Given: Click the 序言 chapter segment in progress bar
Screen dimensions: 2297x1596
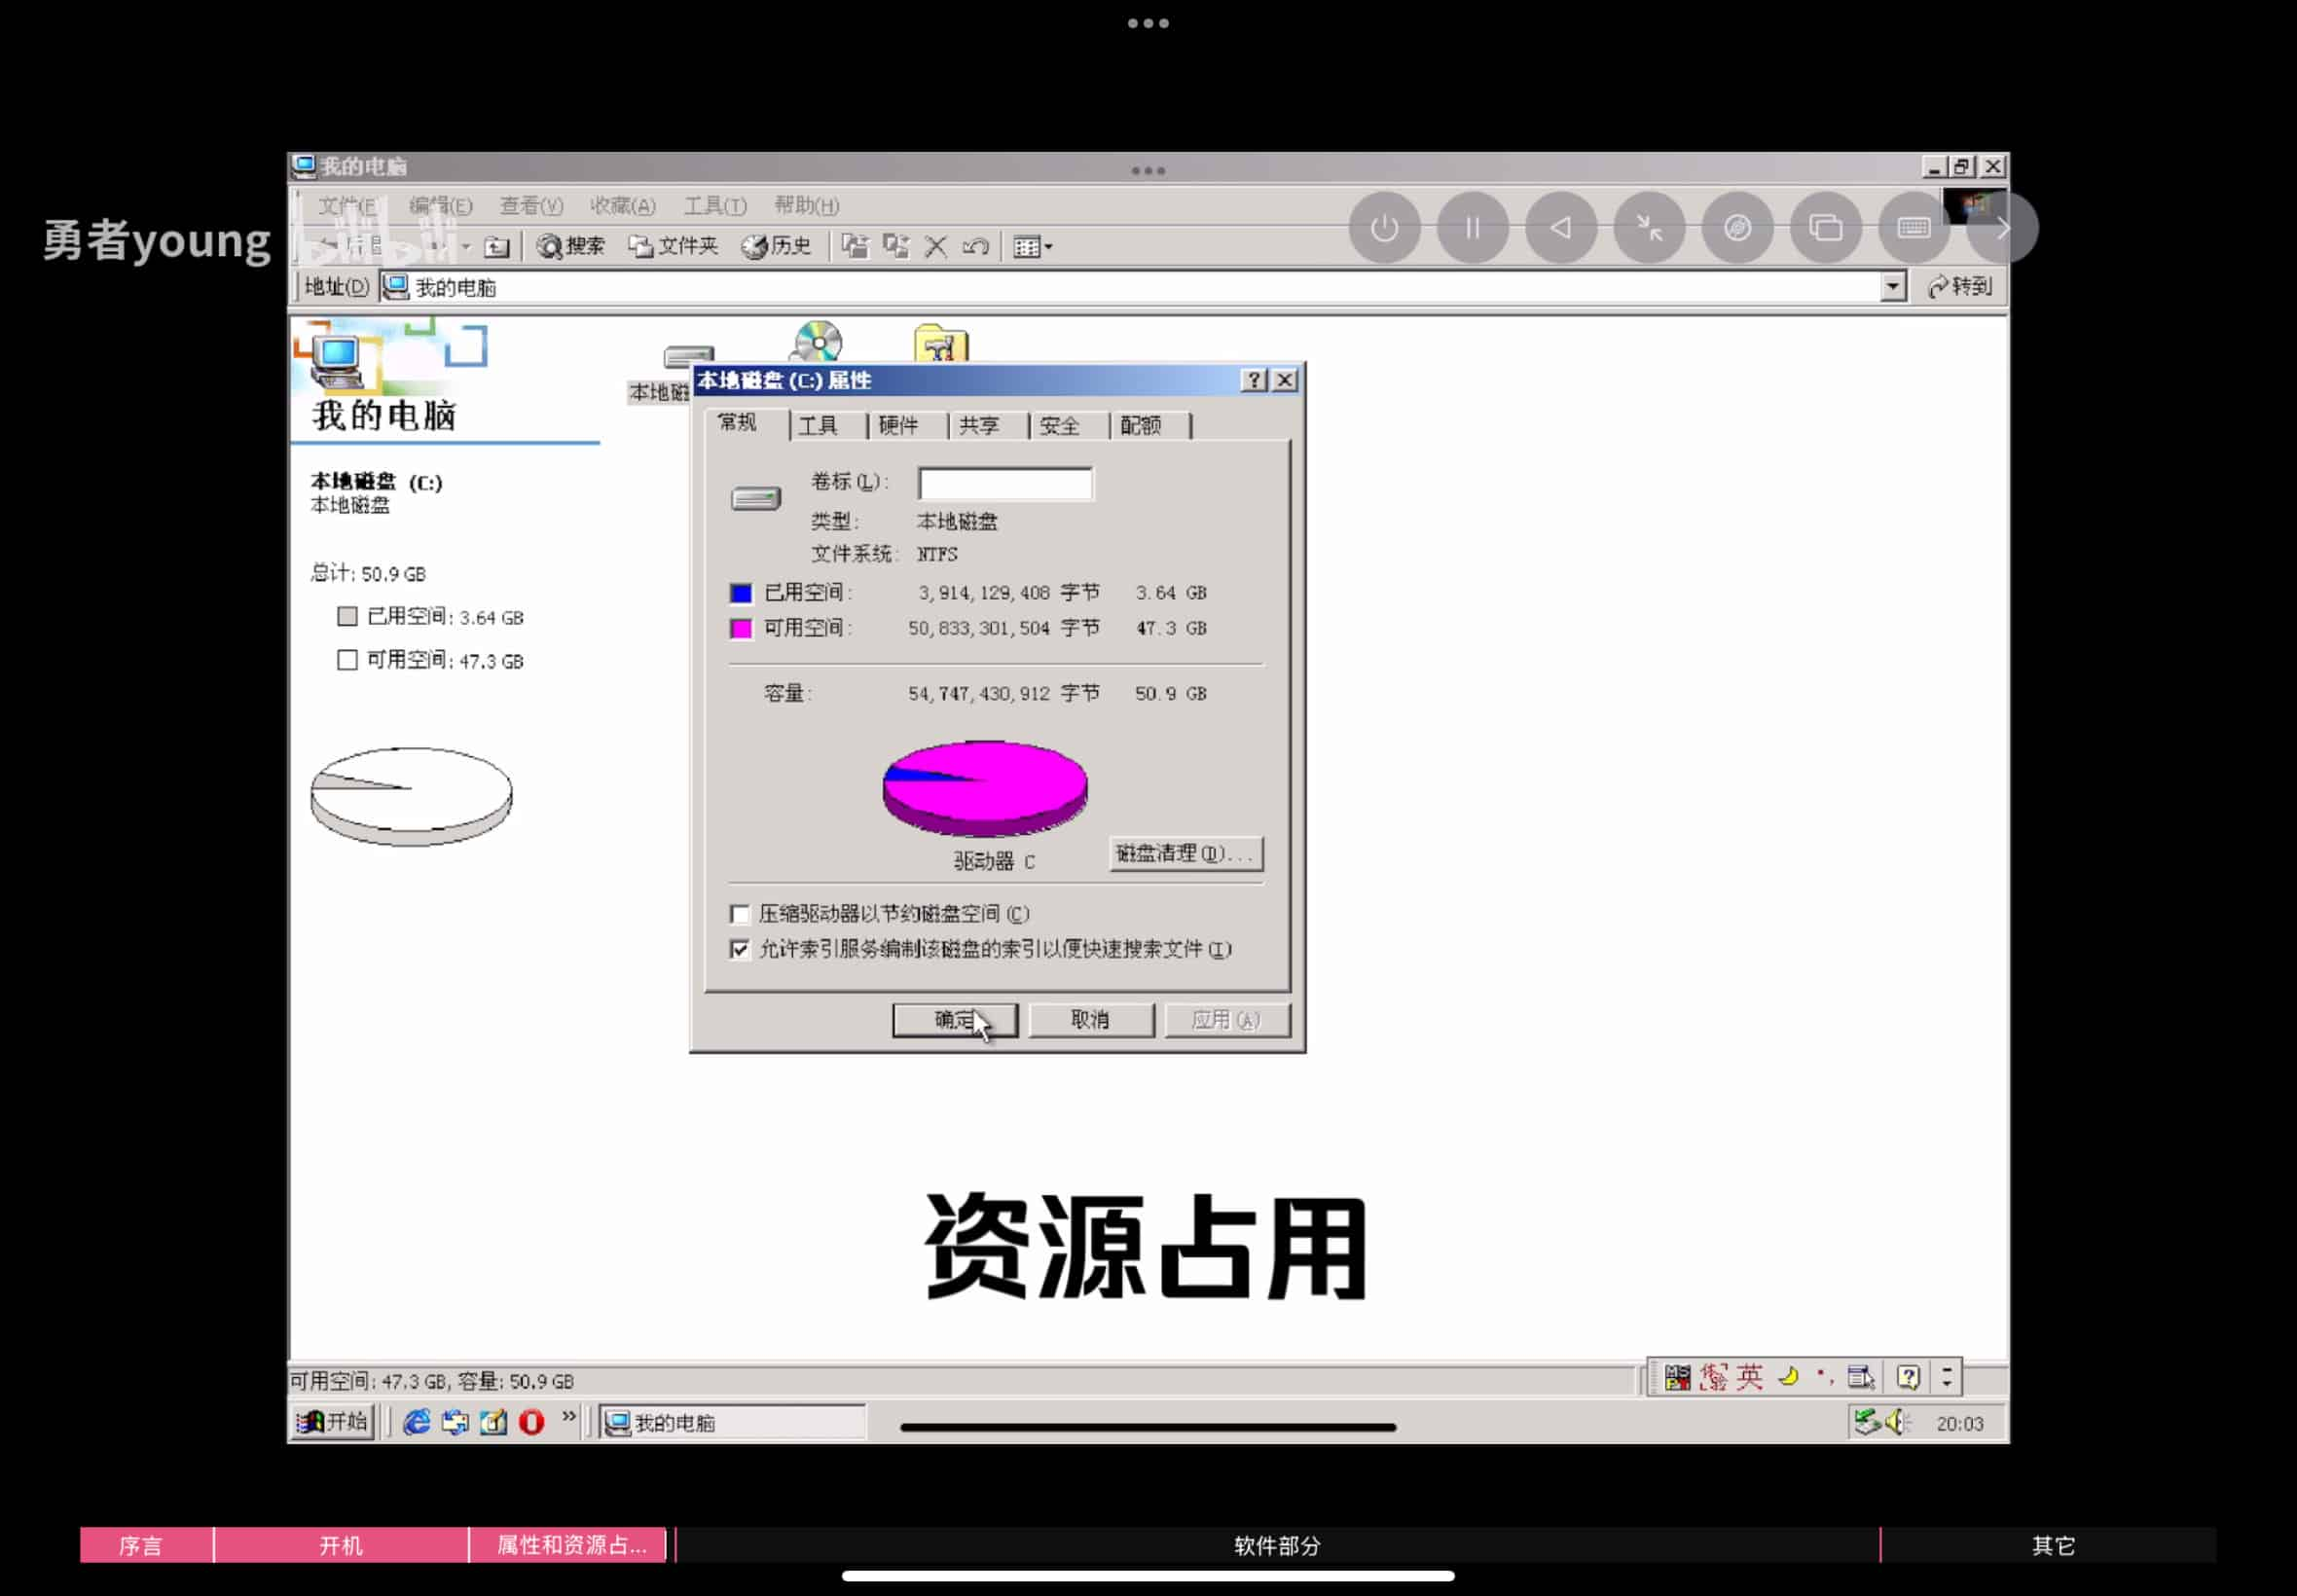Looking at the screenshot, I should 146,1545.
